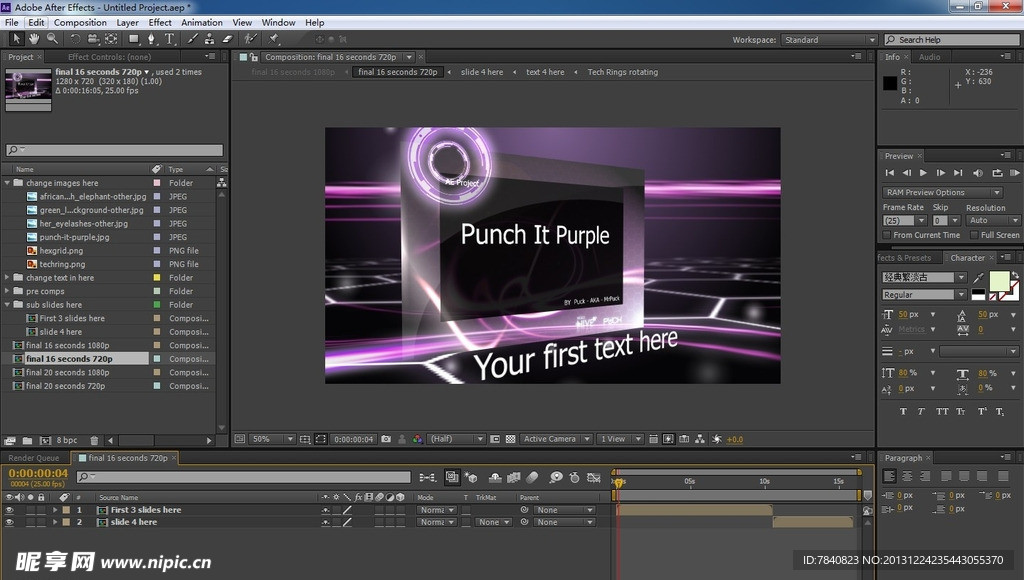Select 'final 20 seconds 1080p' composition in project
Viewport: 1024px width, 580px height.
click(x=68, y=372)
